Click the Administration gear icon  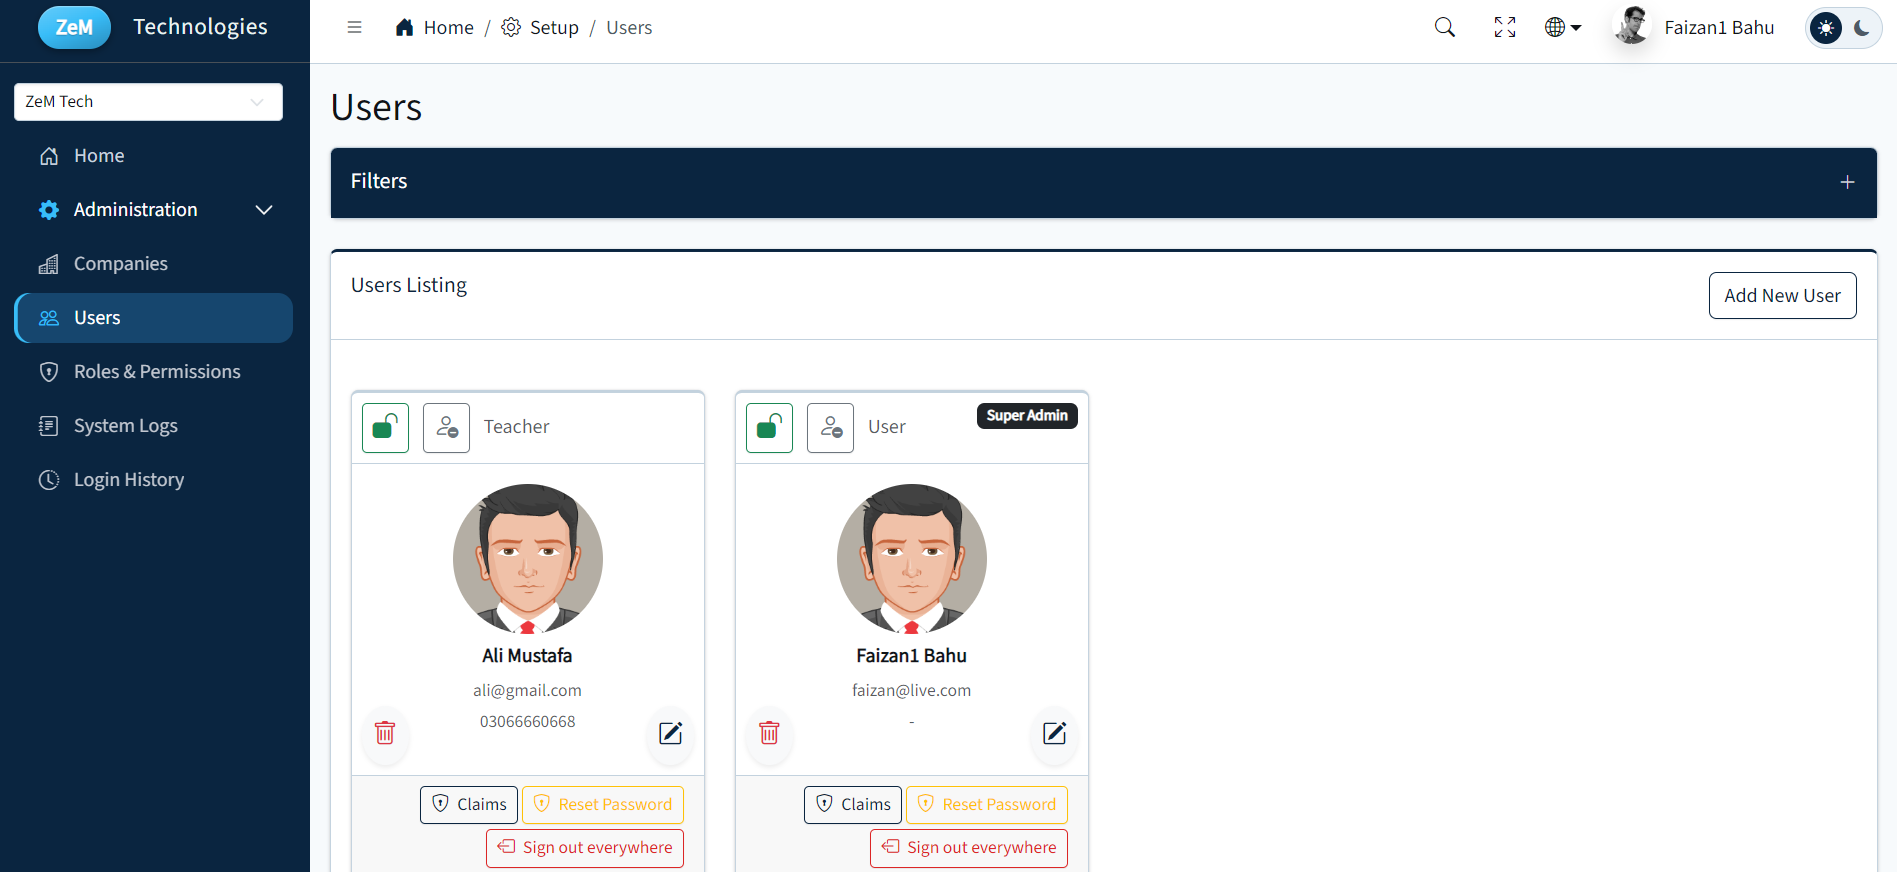point(48,210)
